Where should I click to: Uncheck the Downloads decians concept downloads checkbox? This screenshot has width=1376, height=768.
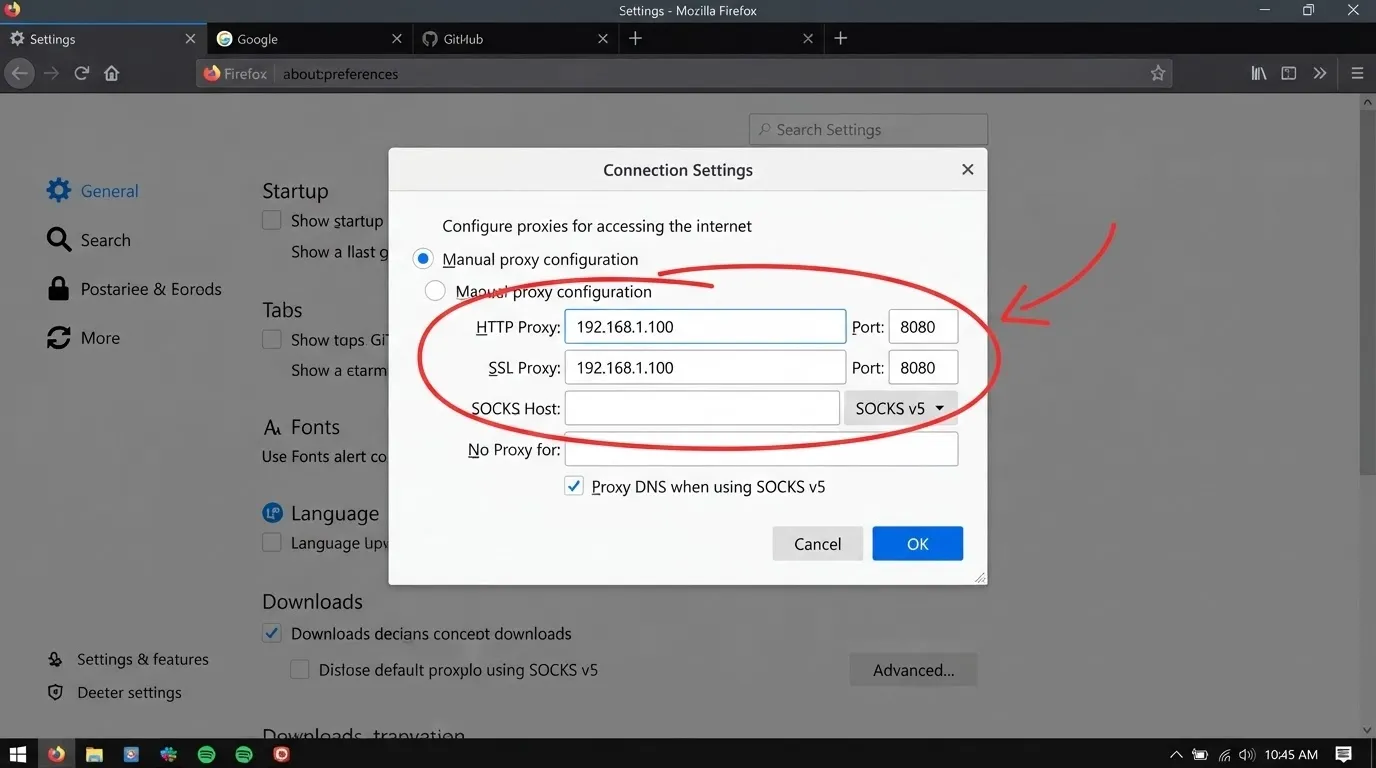coord(271,633)
